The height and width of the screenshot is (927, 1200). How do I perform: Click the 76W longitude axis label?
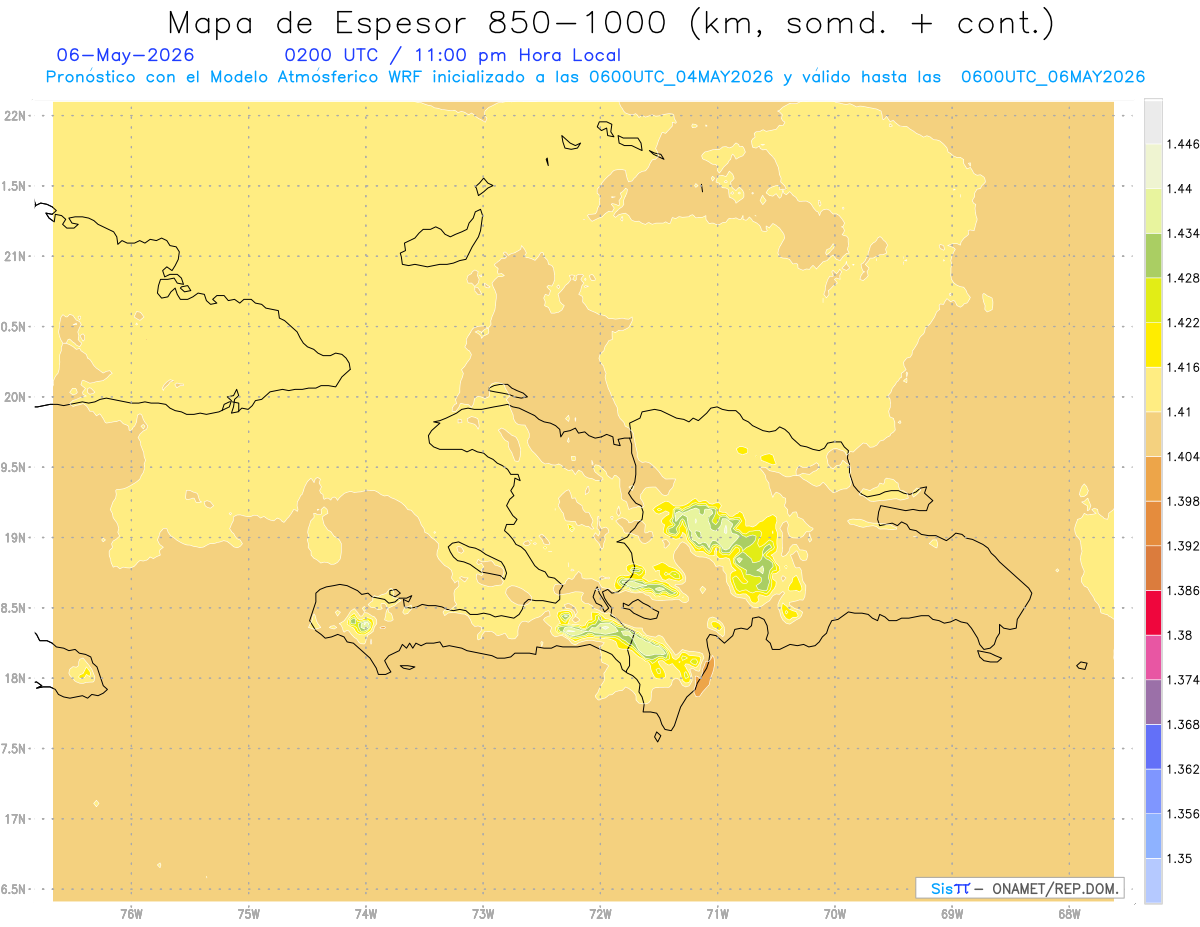(131, 913)
